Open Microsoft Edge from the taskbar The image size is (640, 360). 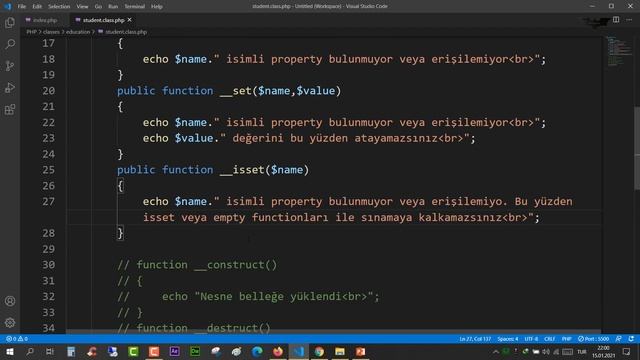(x=257, y=351)
